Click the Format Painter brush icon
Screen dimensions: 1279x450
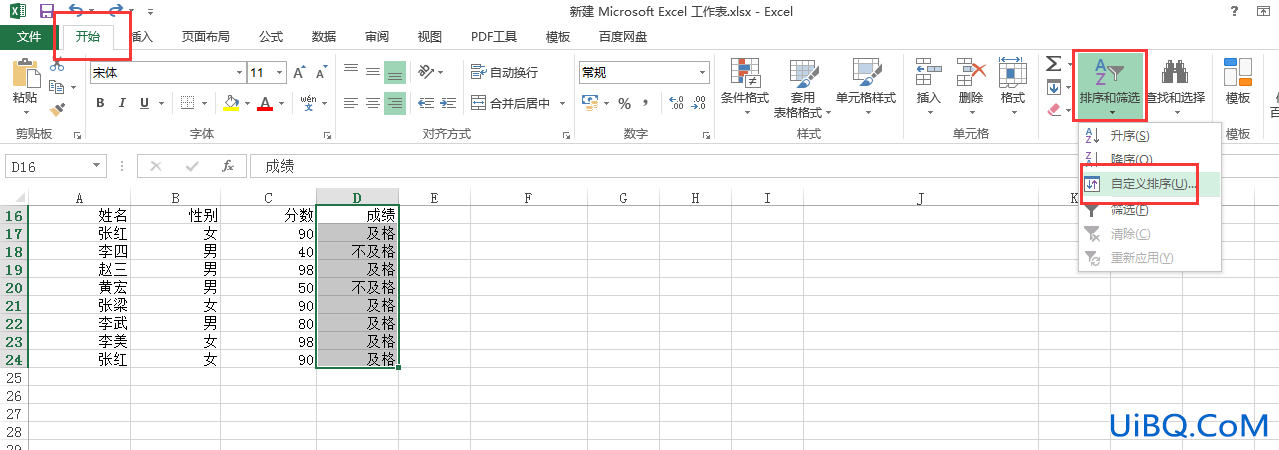point(57,108)
